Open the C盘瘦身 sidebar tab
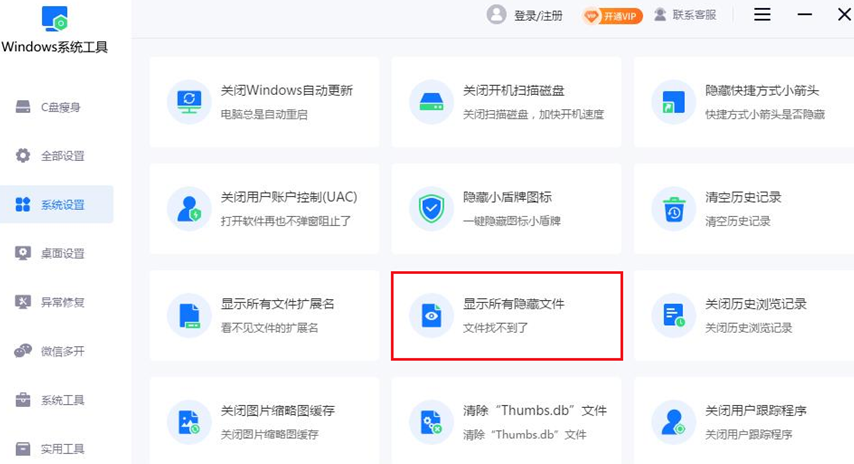 [57, 107]
